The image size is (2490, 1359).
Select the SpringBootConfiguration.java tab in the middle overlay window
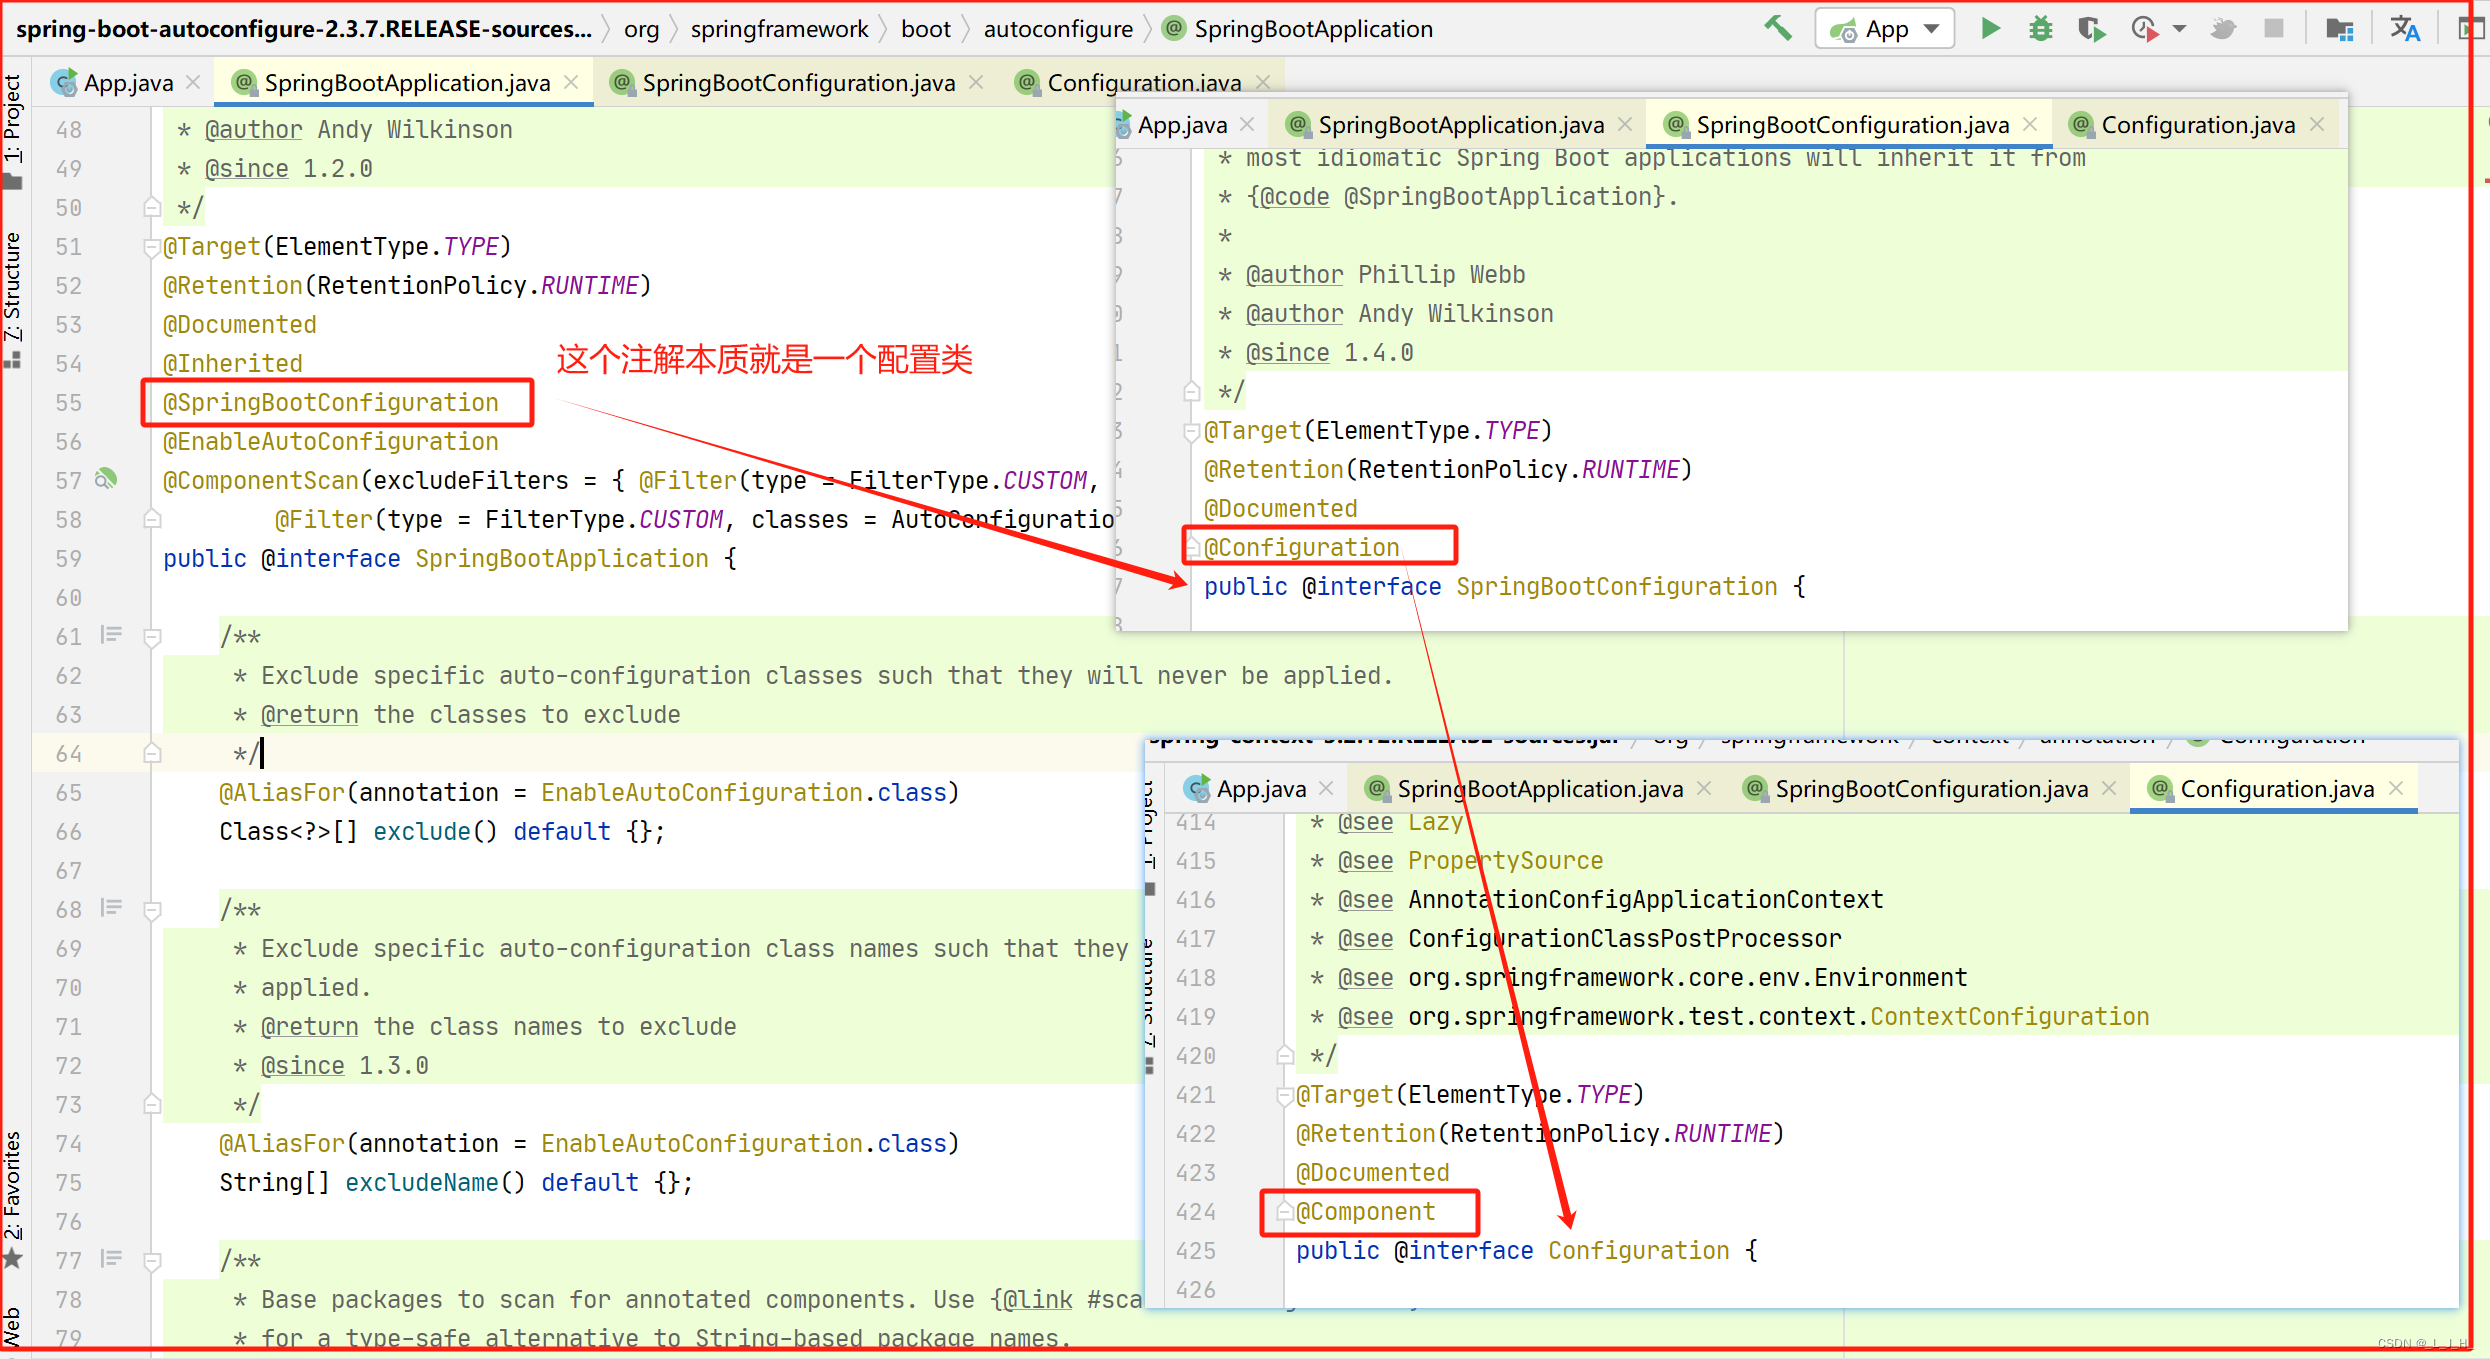tap(1851, 124)
